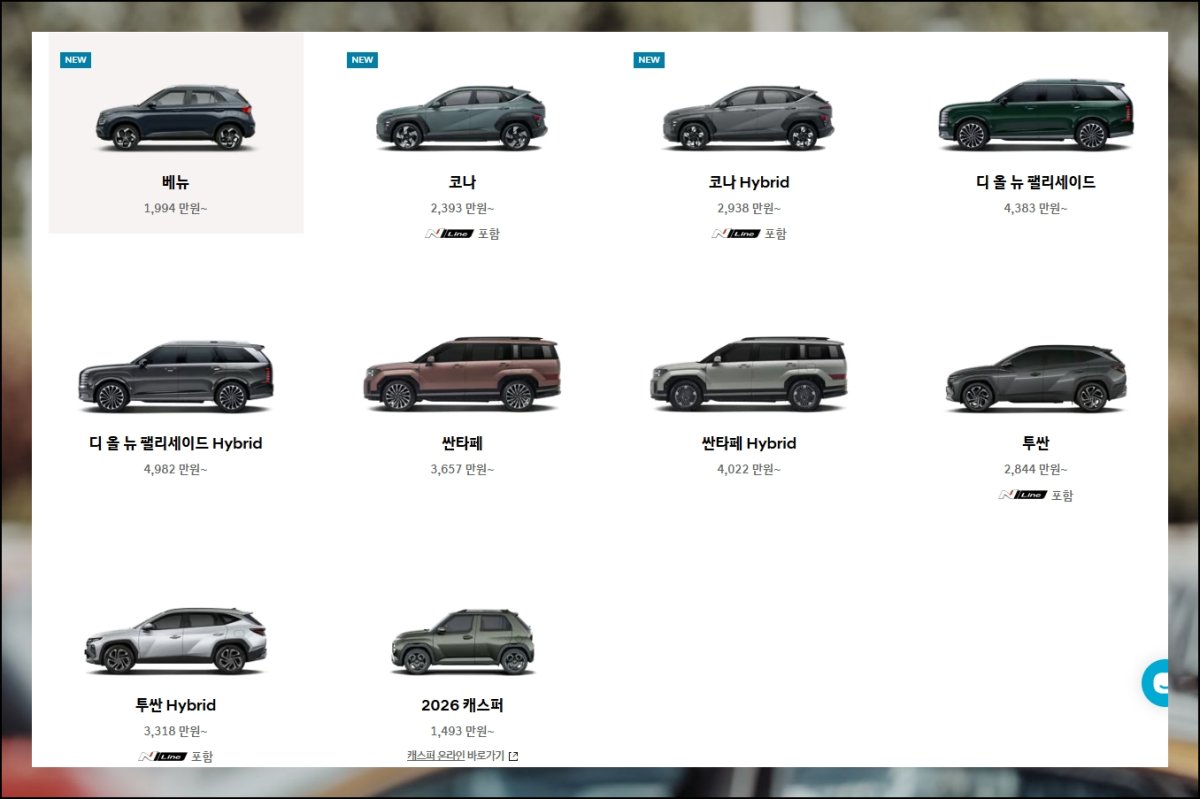1200x799 pixels.
Task: Click 포함 text under 투싼 Hybrid price
Action: click(x=202, y=757)
